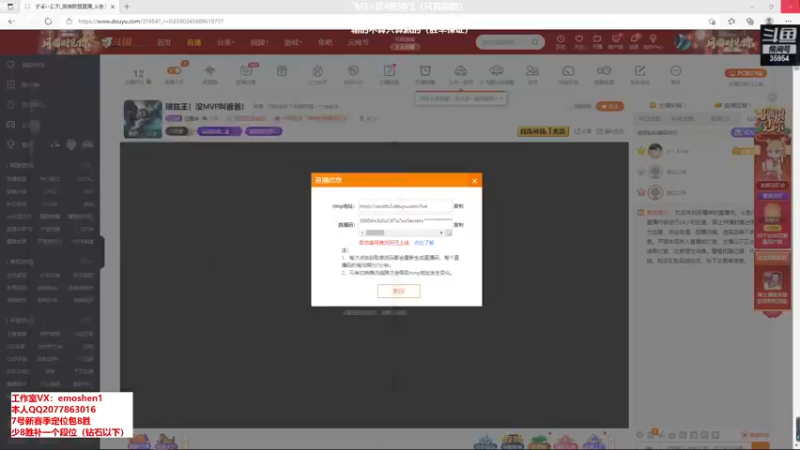Open the spiral icon in broadcaster toolbar

tap(353, 71)
